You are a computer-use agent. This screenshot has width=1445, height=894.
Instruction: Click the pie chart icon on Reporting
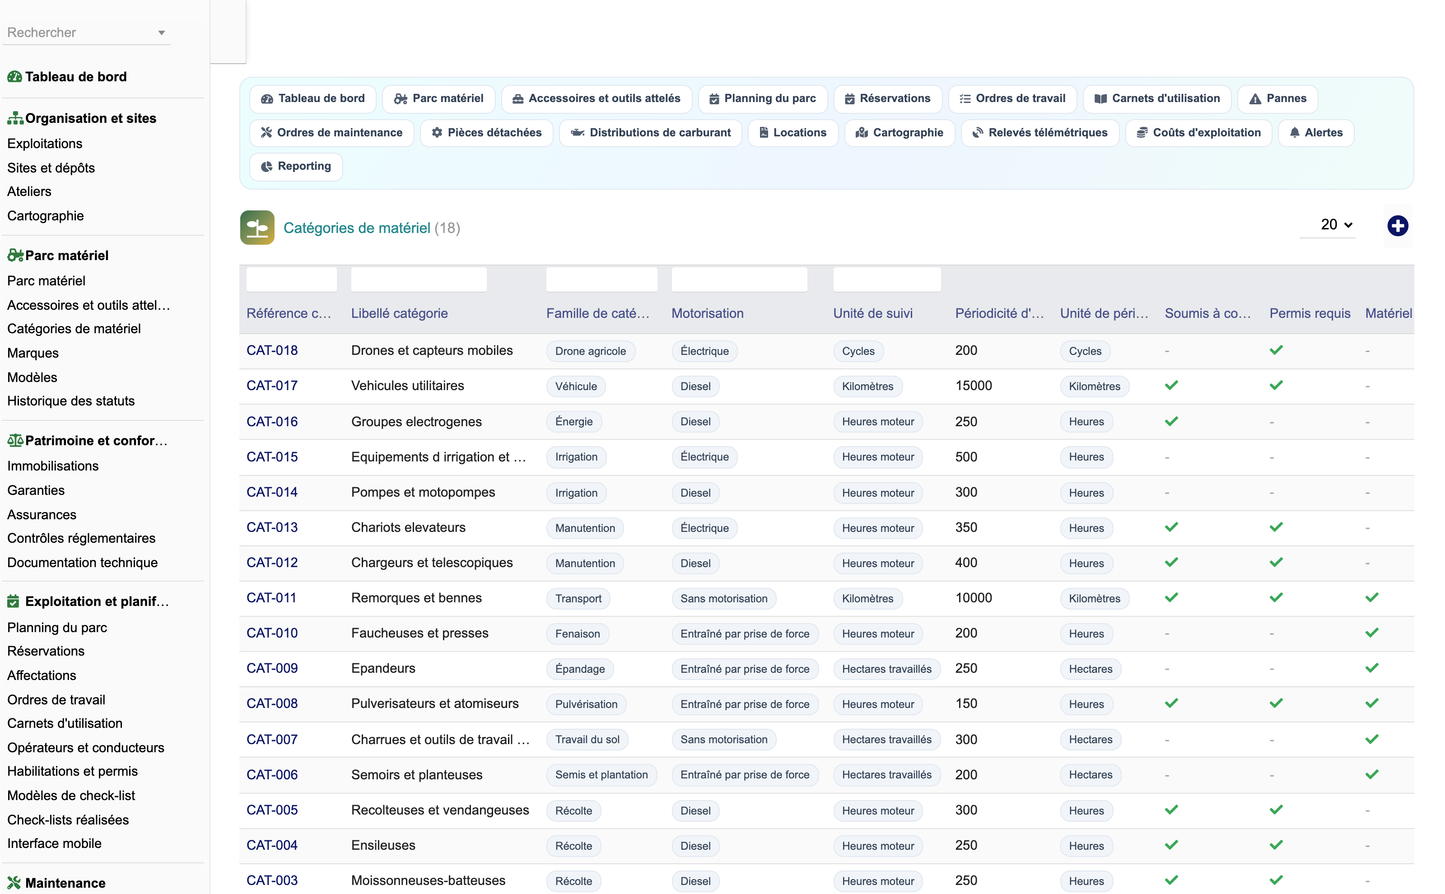pyautogui.click(x=267, y=167)
